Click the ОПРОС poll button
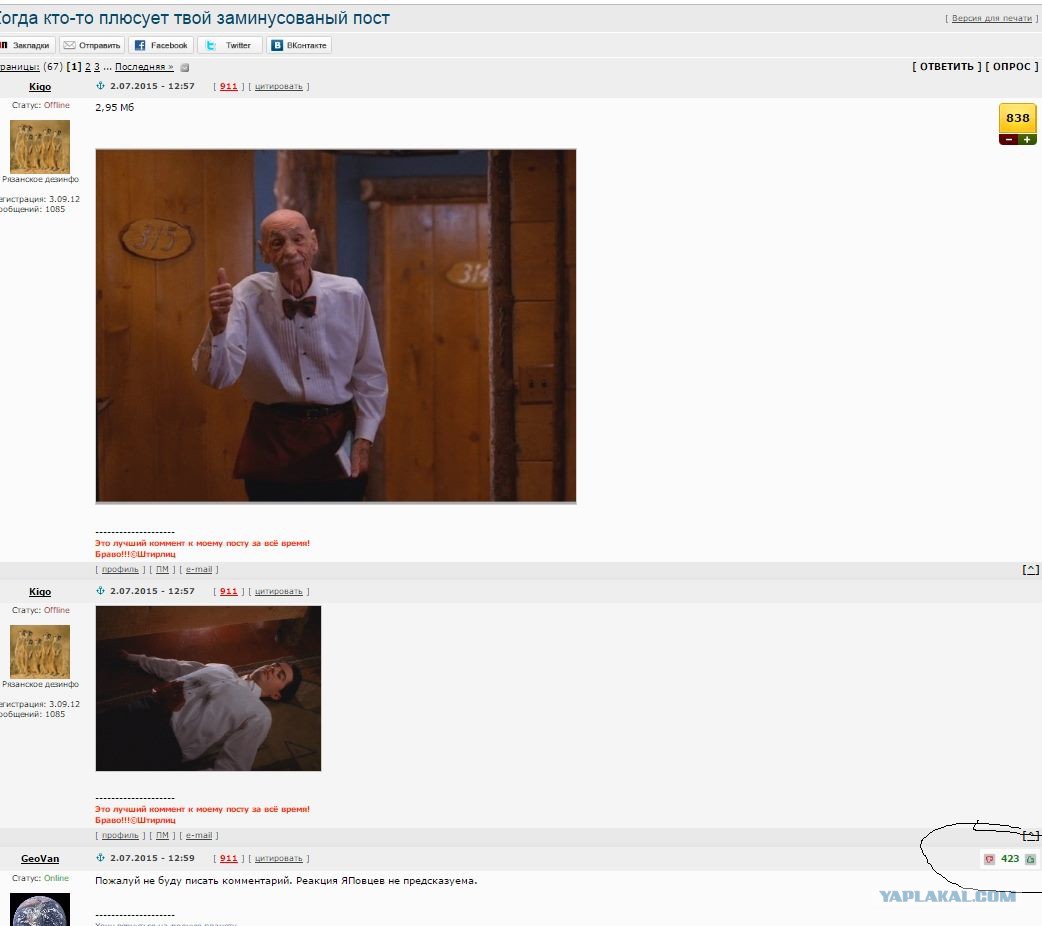Viewport: 1042px width, 926px height. [1011, 66]
